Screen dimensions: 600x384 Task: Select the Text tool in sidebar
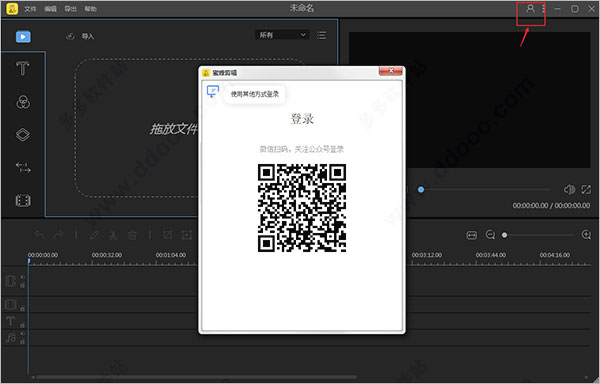23,69
